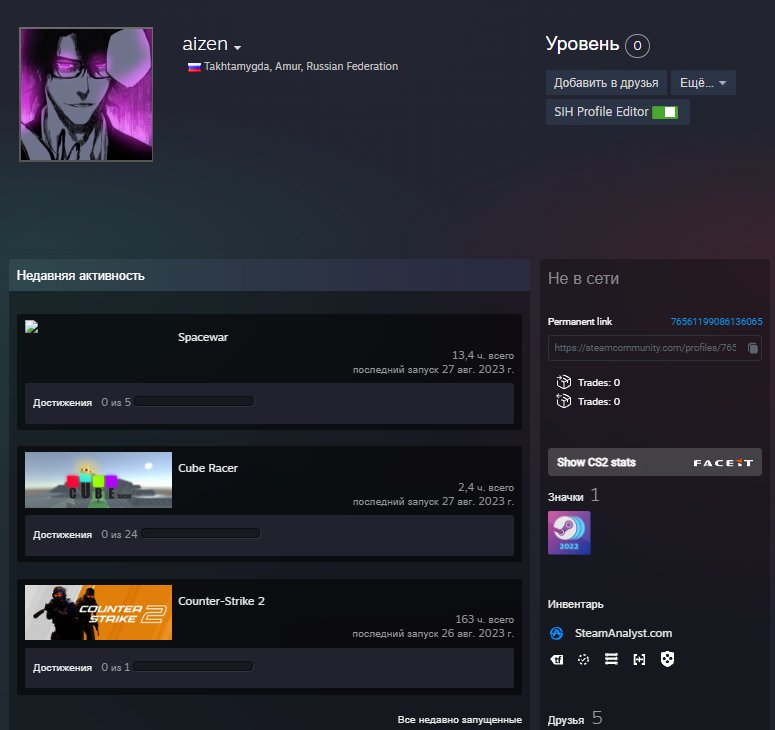Viewport: 775px width, 730px height.
Task: Toggle the SIH Profile Editor switch
Action: coord(664,112)
